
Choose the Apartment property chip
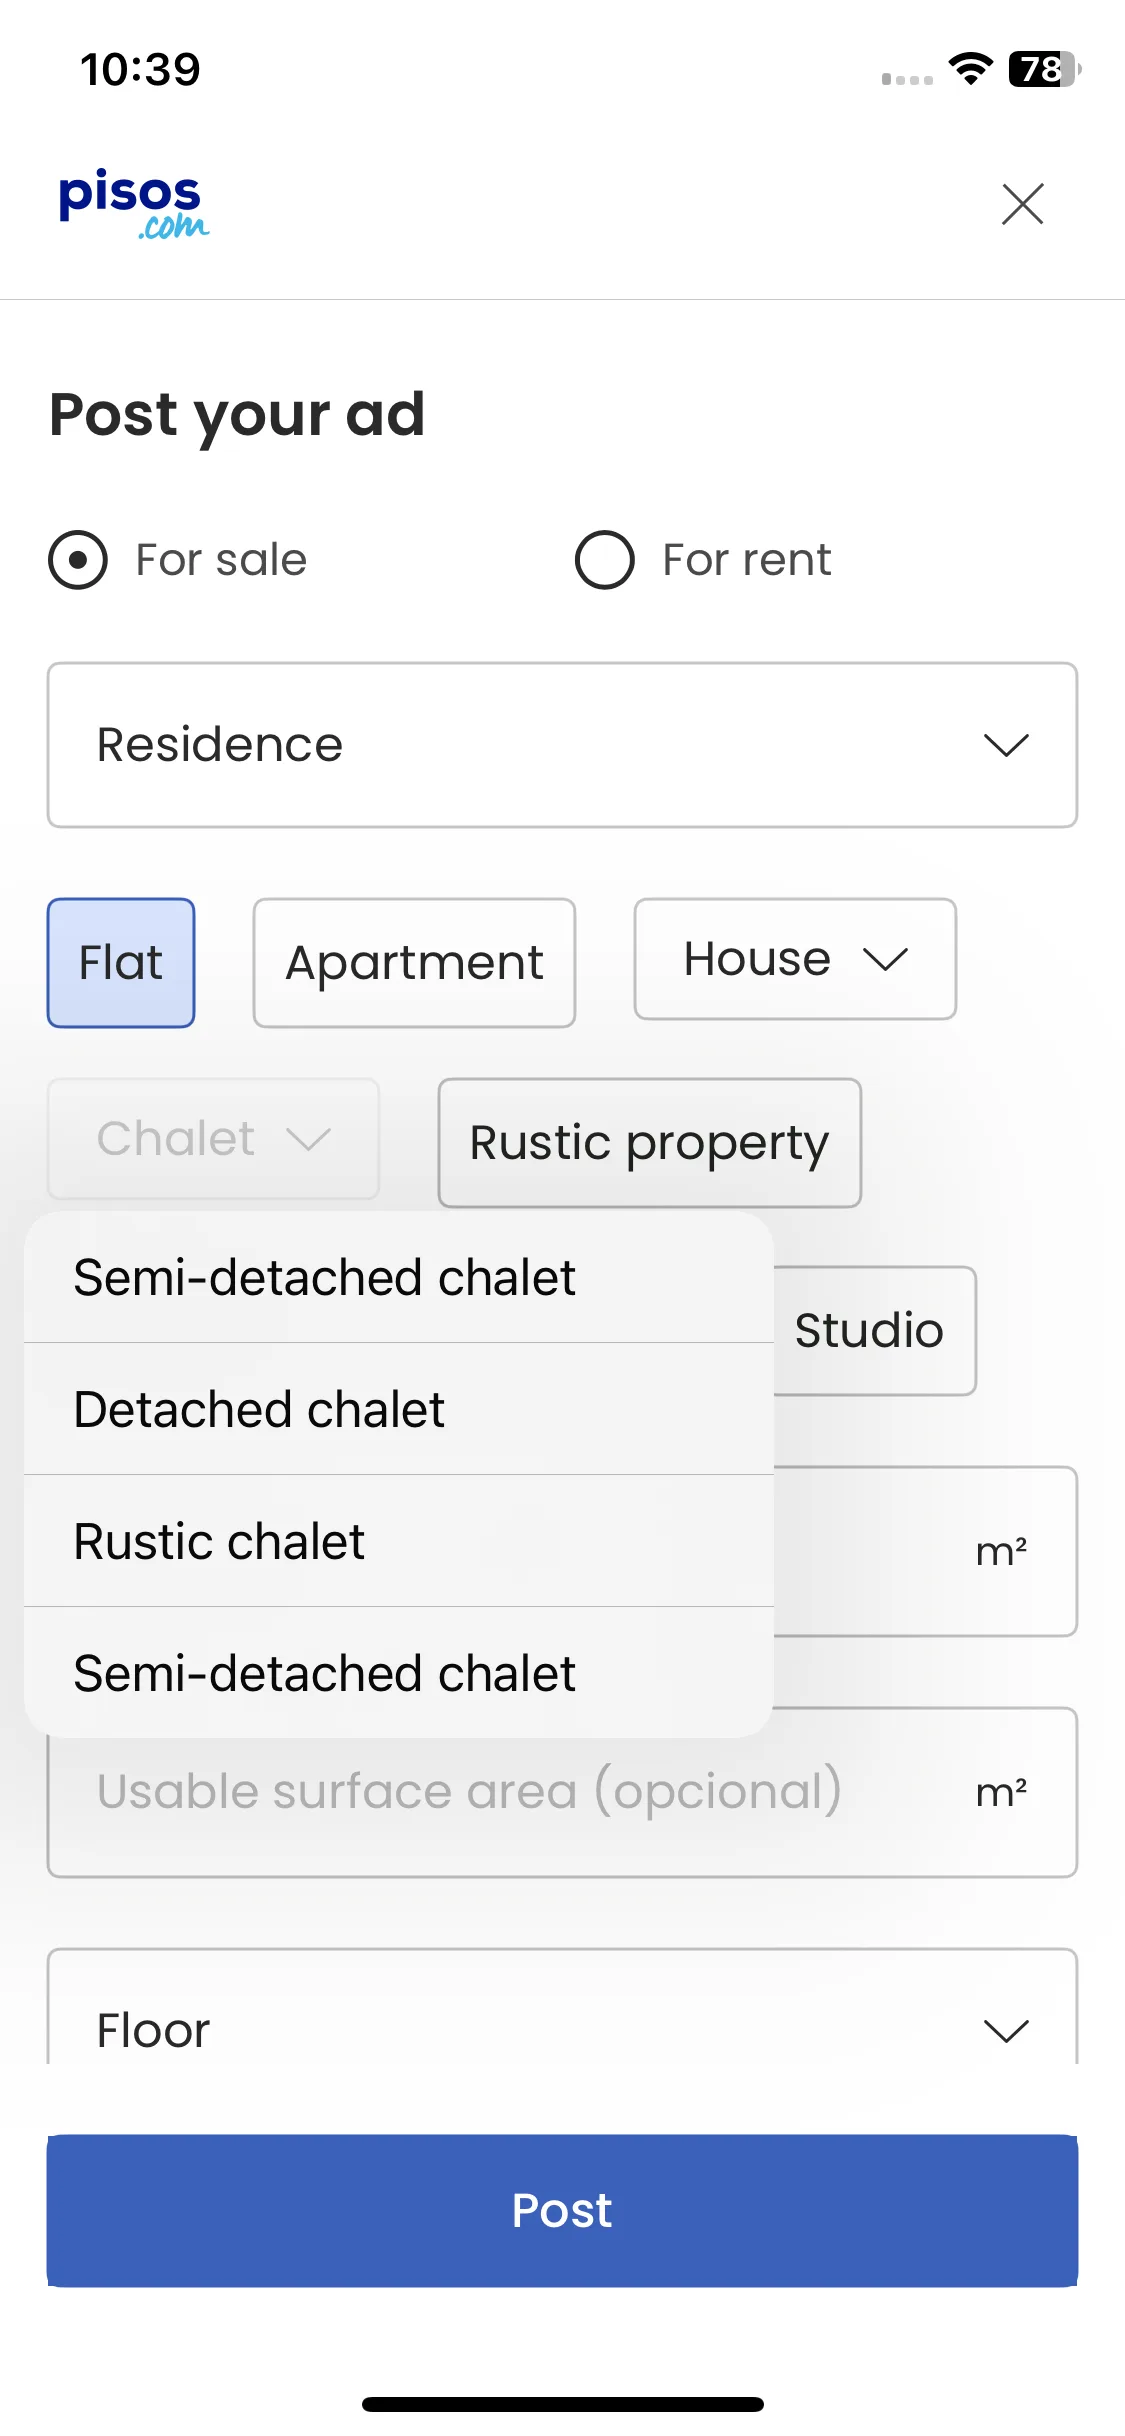click(414, 963)
